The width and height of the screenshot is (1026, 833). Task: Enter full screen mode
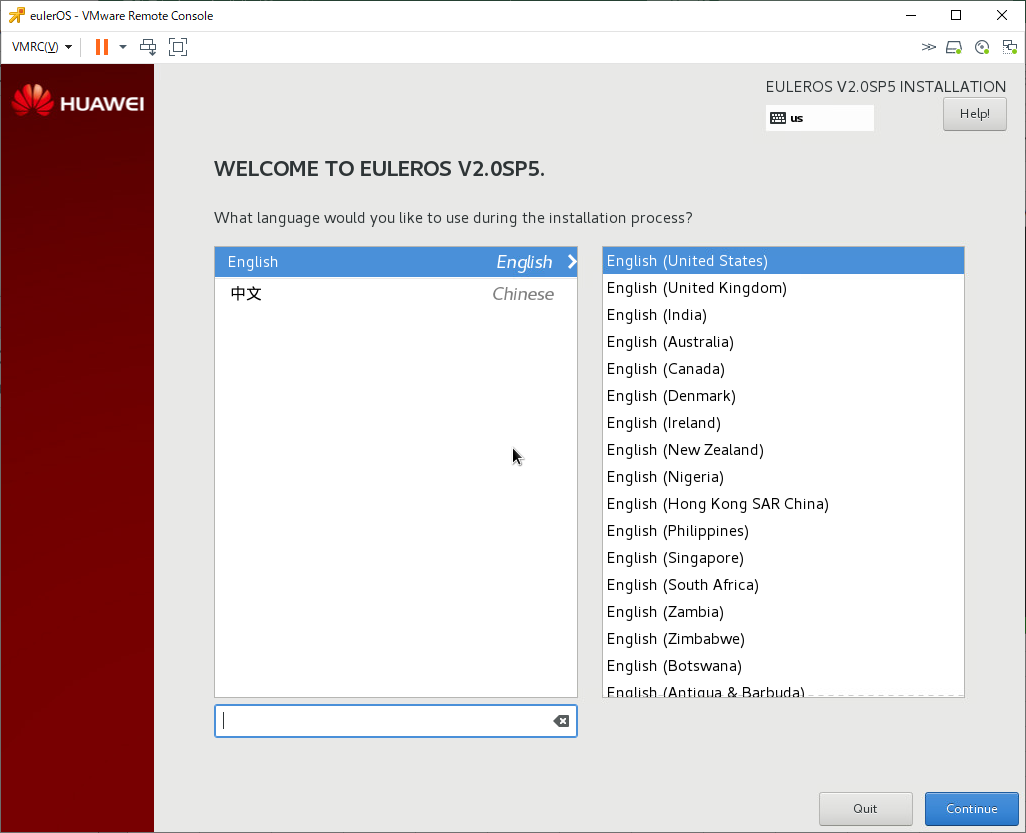(x=178, y=46)
